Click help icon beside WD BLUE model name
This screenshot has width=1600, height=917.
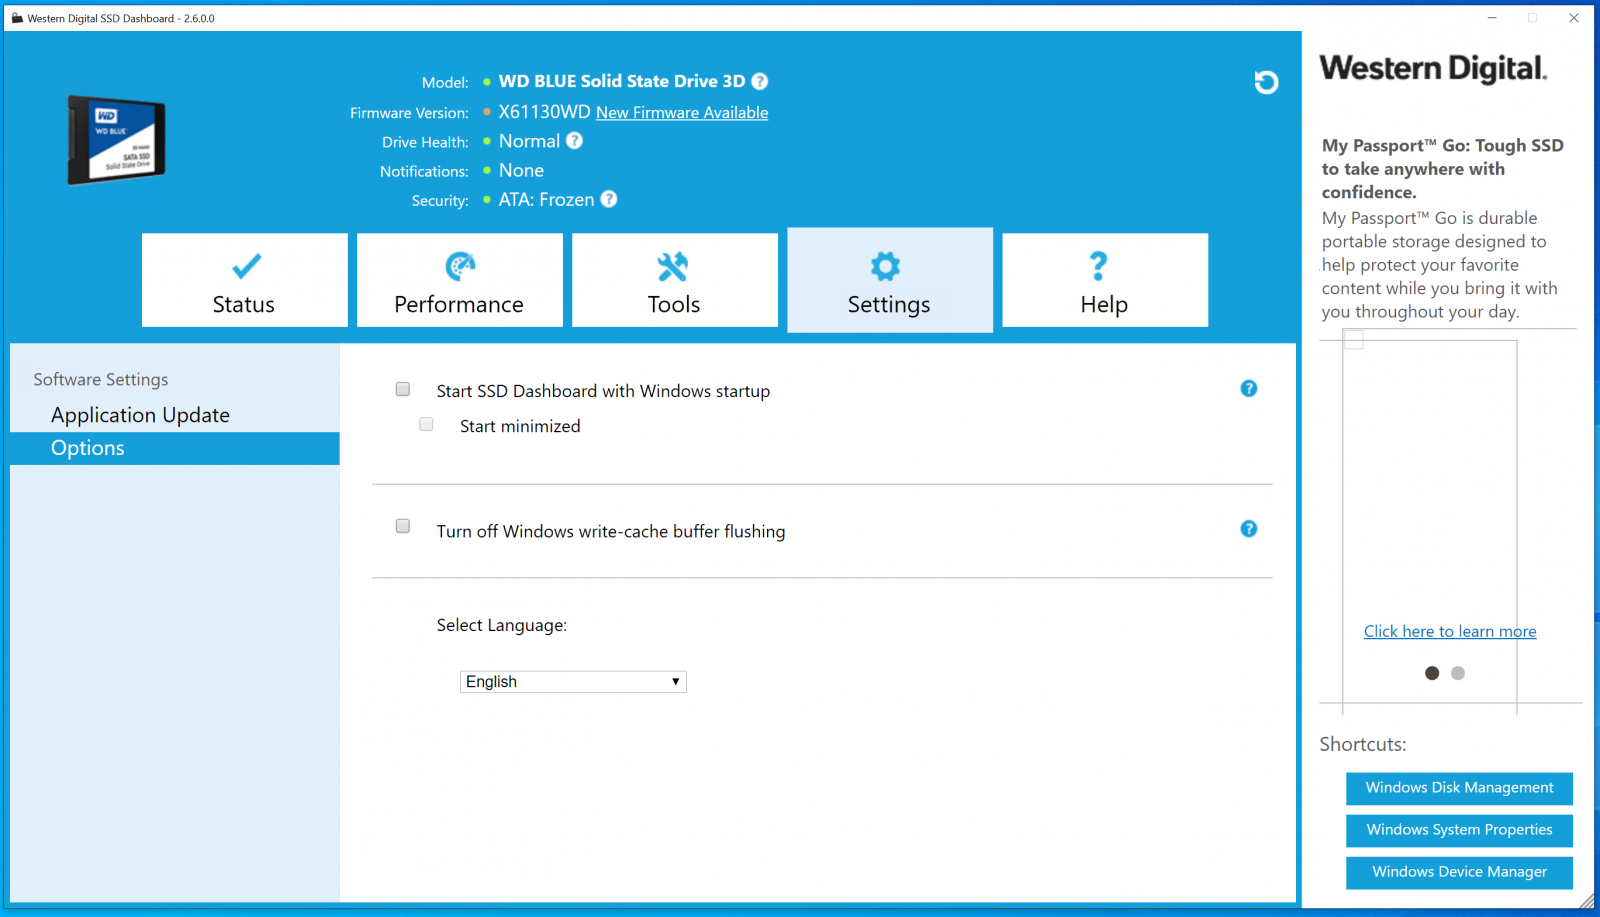(760, 82)
